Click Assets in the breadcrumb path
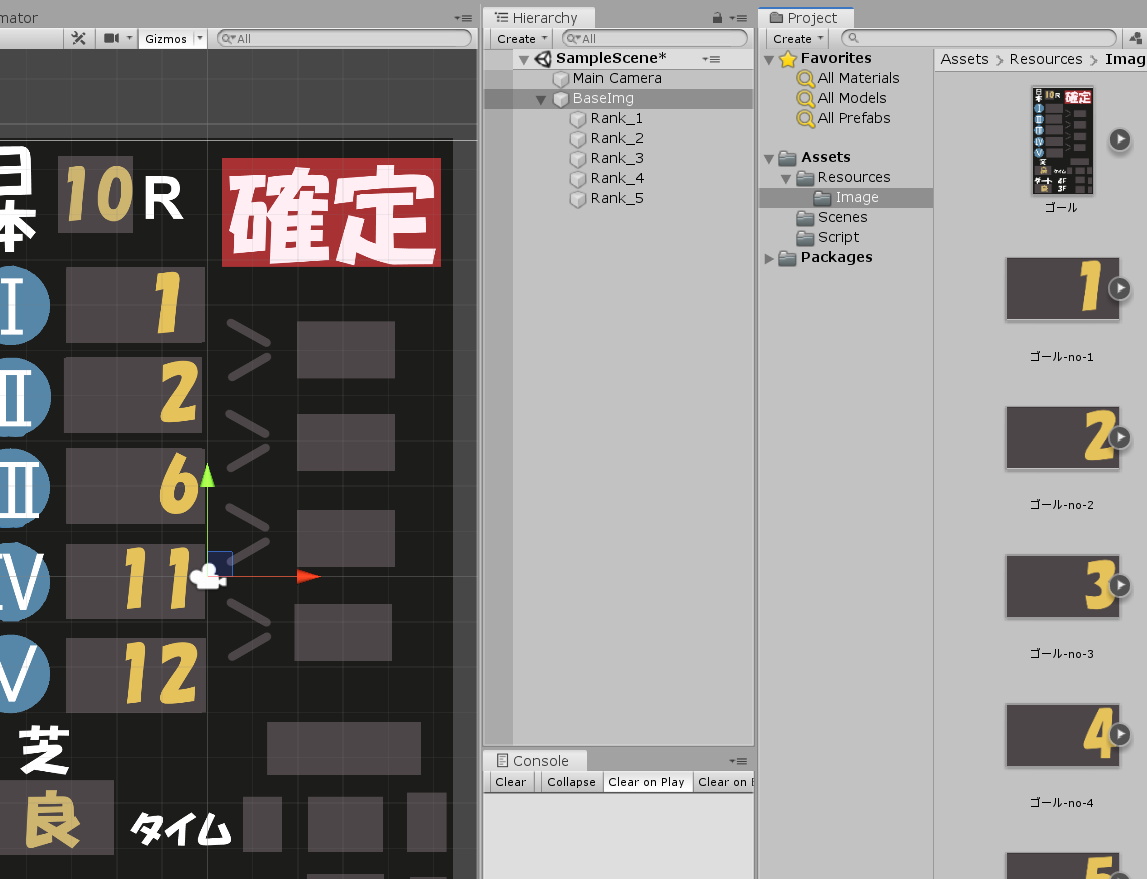The image size is (1147, 879). [x=964, y=59]
